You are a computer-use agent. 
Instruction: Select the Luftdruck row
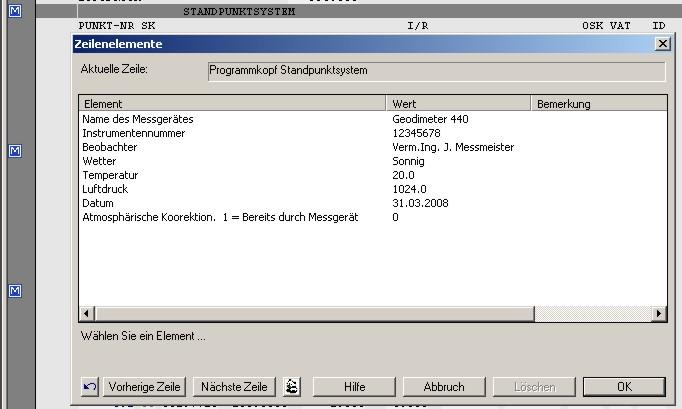pos(105,189)
